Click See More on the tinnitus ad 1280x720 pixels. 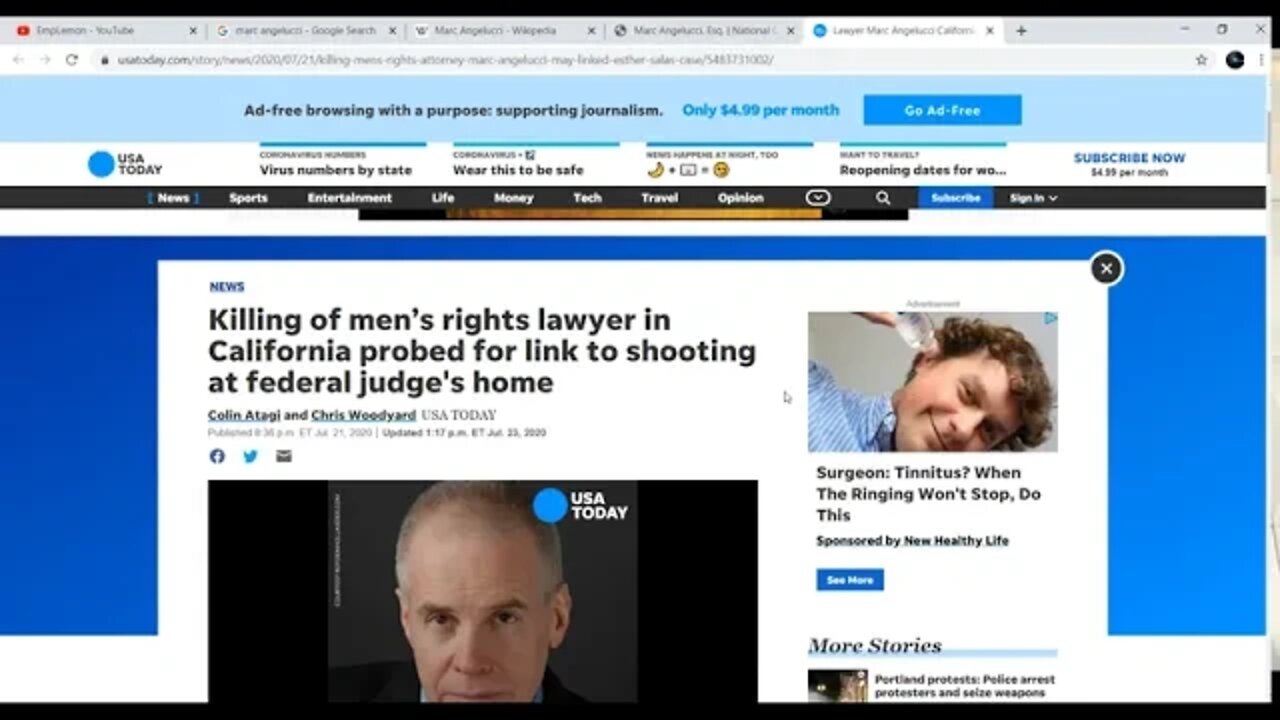click(x=850, y=580)
